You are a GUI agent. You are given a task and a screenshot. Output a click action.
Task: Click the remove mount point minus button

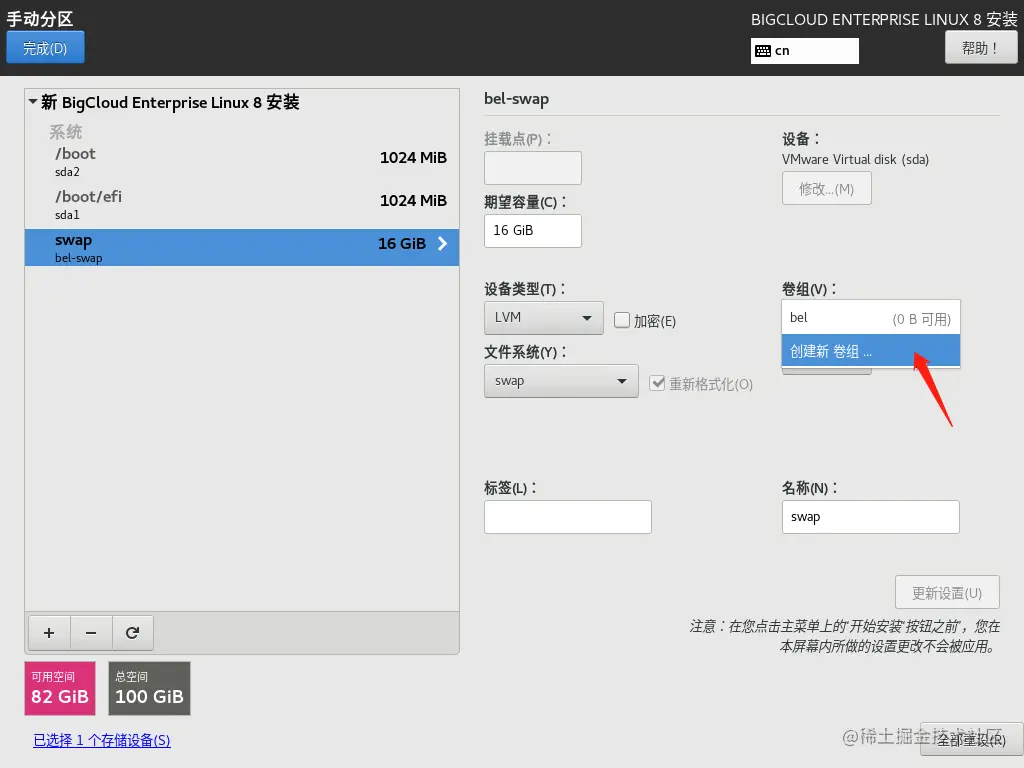point(91,633)
